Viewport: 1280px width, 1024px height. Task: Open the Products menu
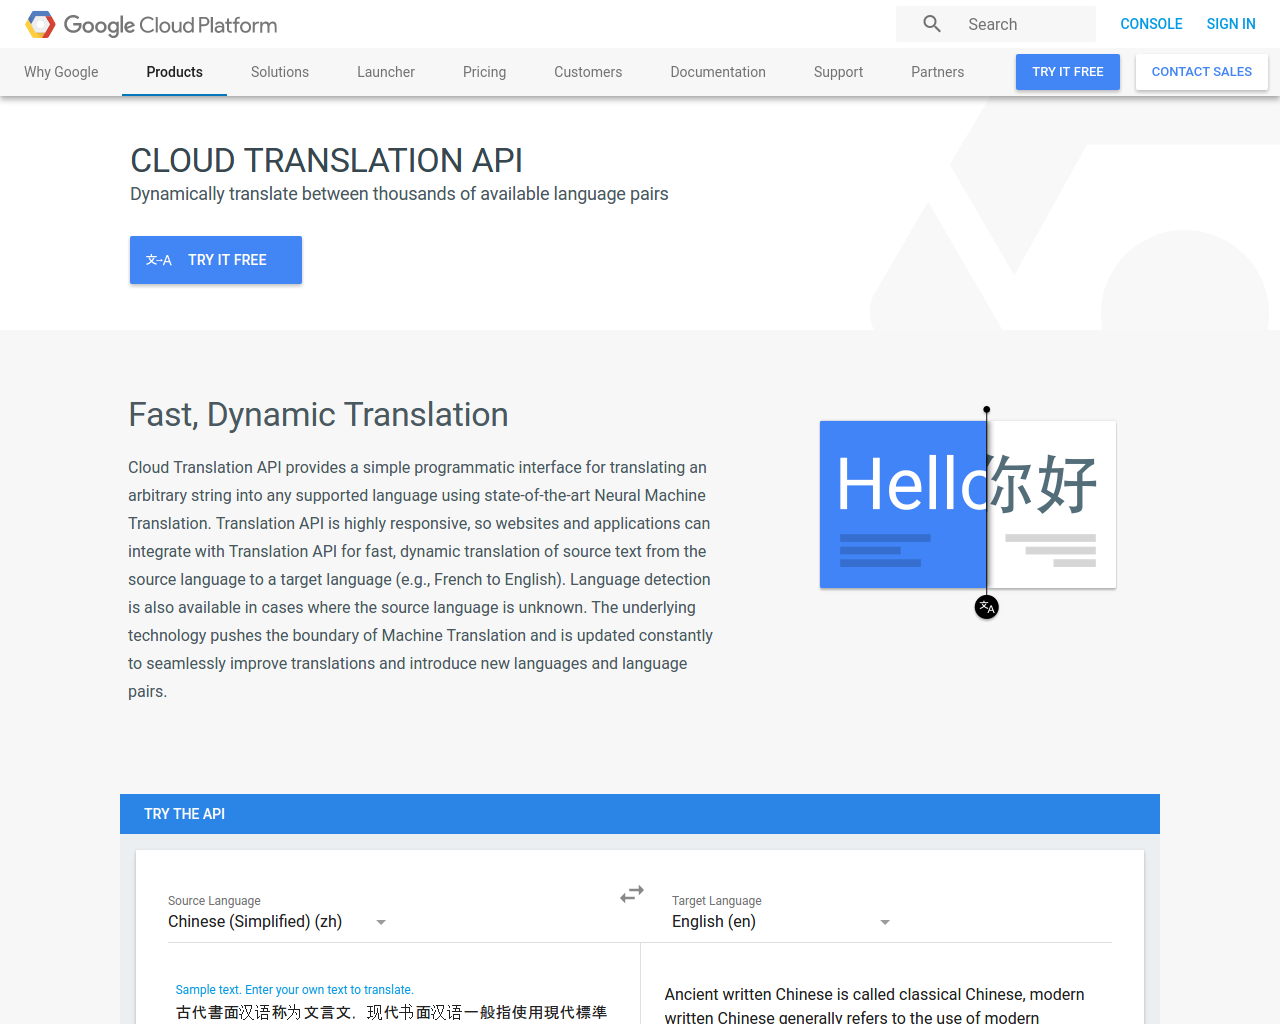pos(174,72)
